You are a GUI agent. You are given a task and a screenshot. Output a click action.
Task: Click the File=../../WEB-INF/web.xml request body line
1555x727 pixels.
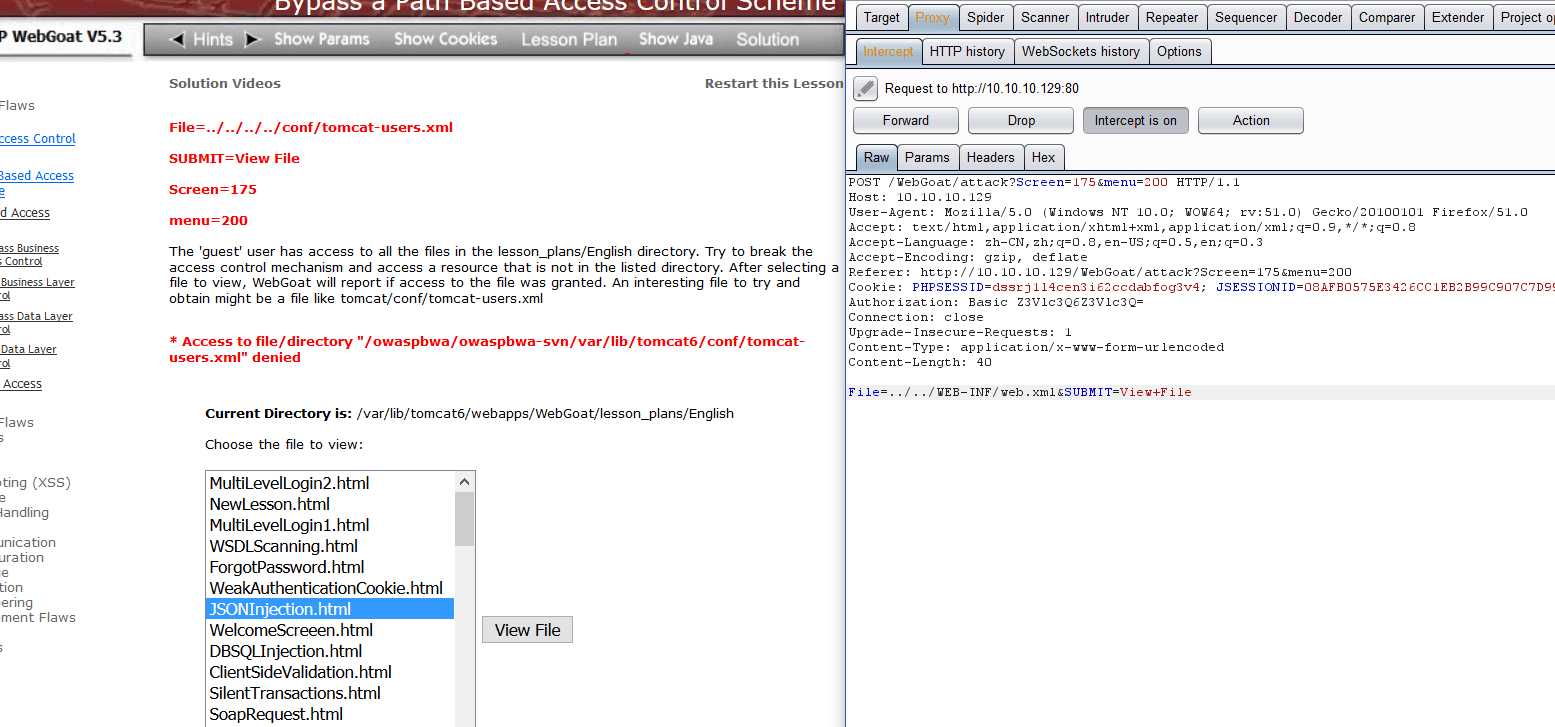[x=1020, y=392]
